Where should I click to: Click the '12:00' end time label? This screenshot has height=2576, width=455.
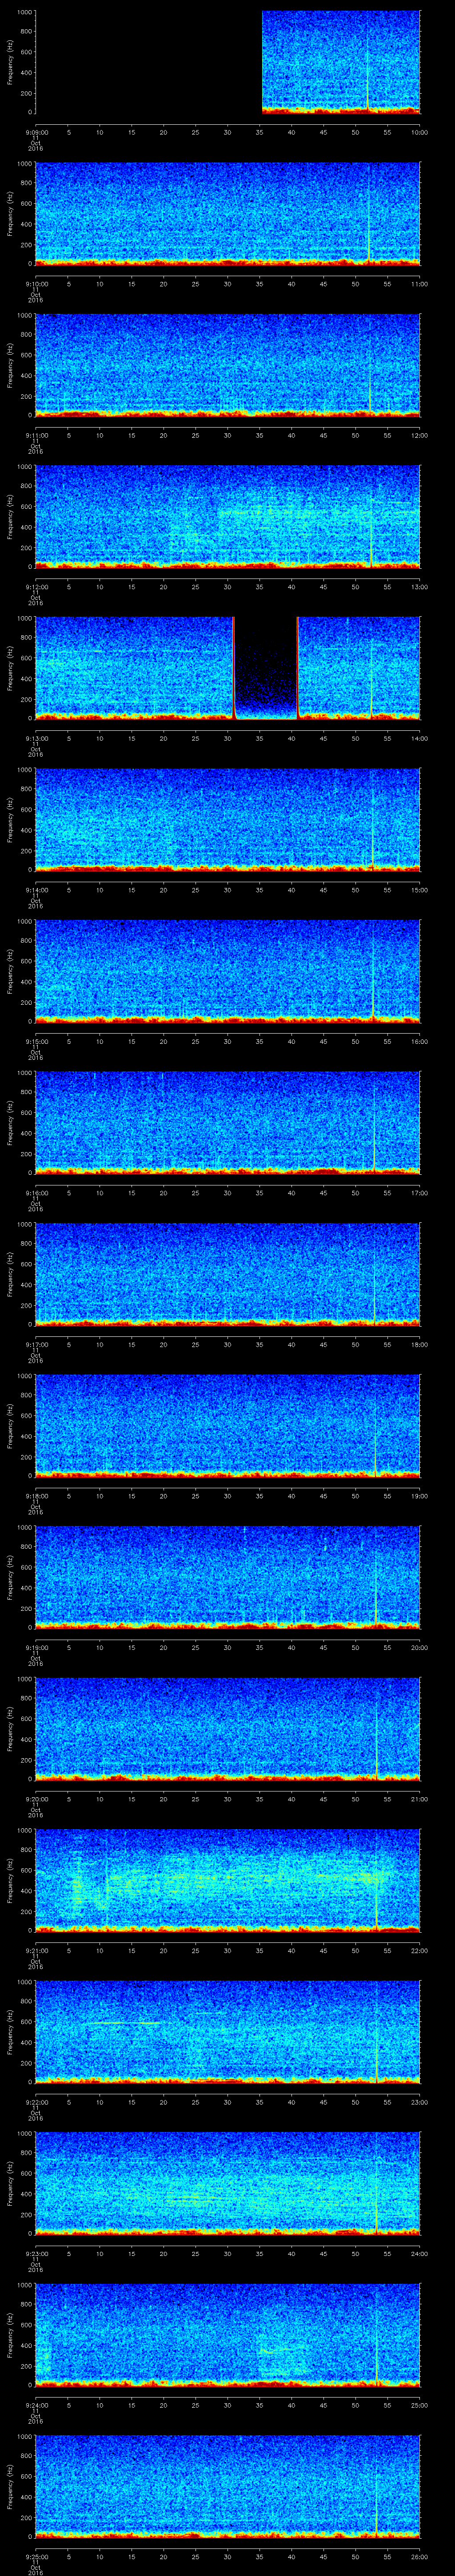pos(420,435)
